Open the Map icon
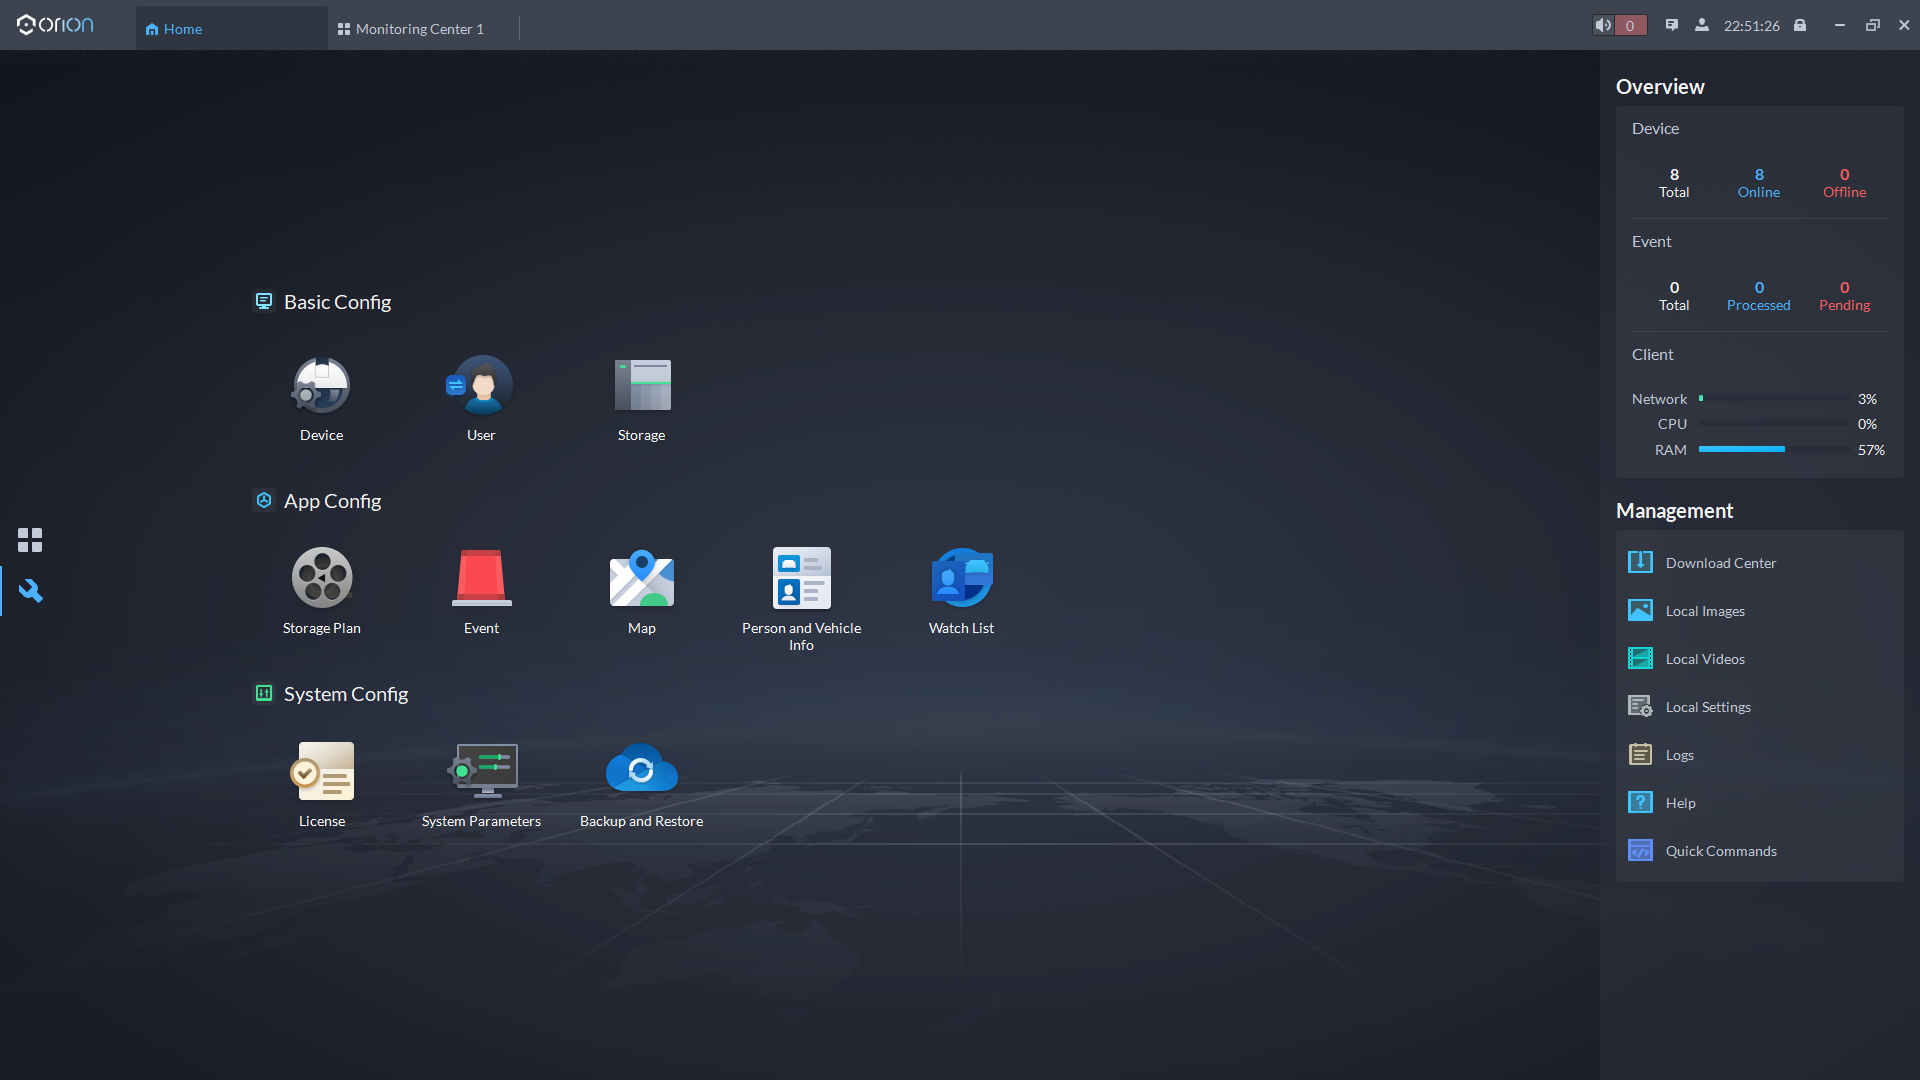Image resolution: width=1920 pixels, height=1080 pixels. click(642, 578)
